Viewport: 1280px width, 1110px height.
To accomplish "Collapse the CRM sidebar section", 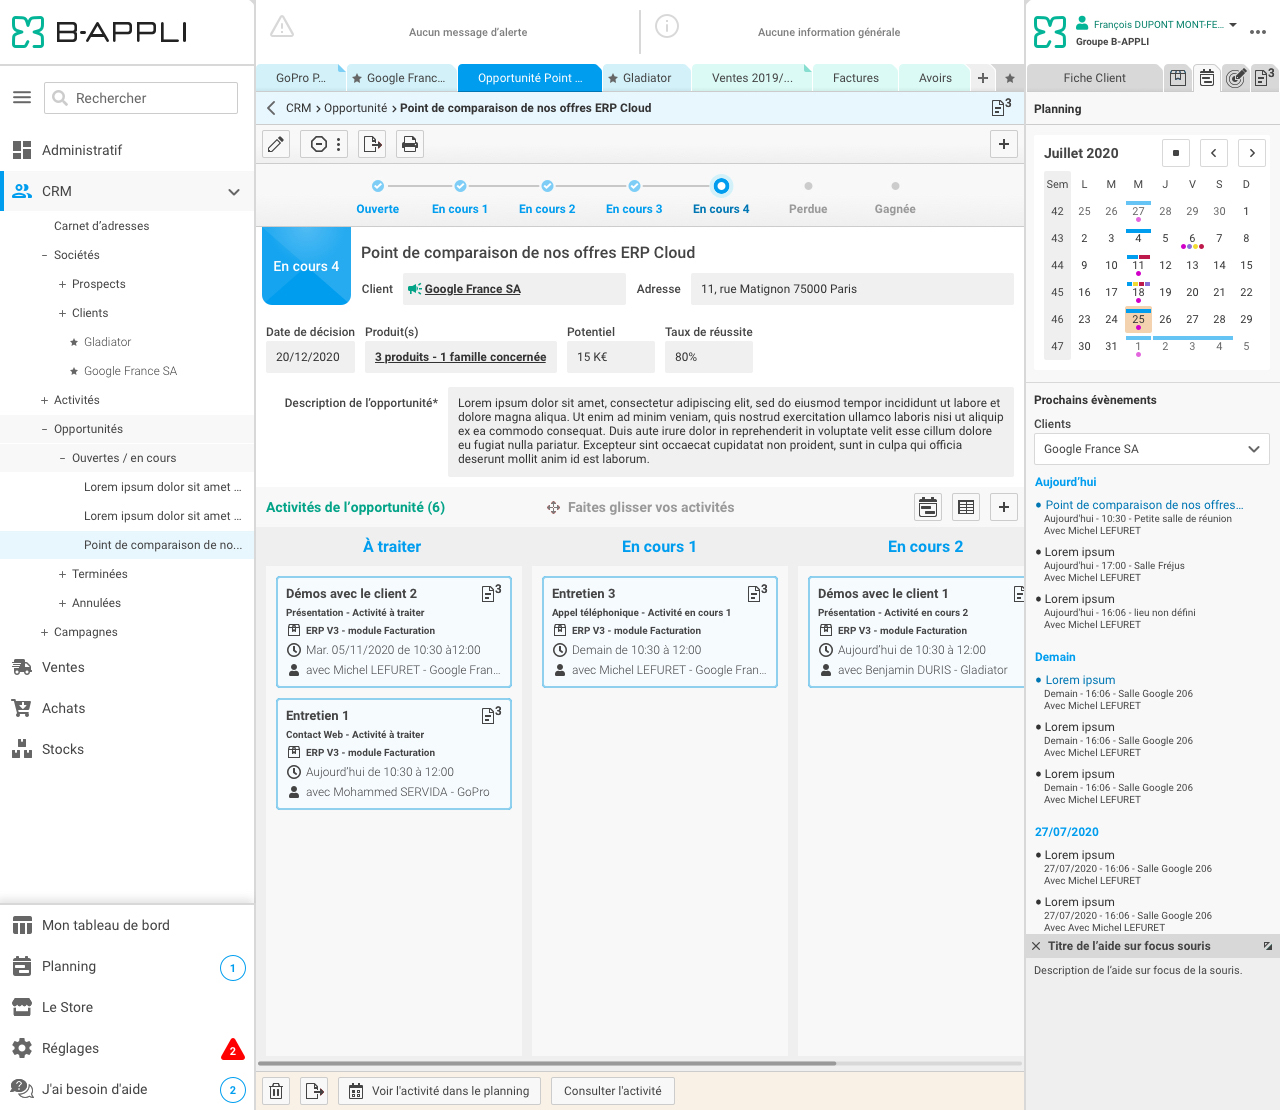I will tap(234, 192).
